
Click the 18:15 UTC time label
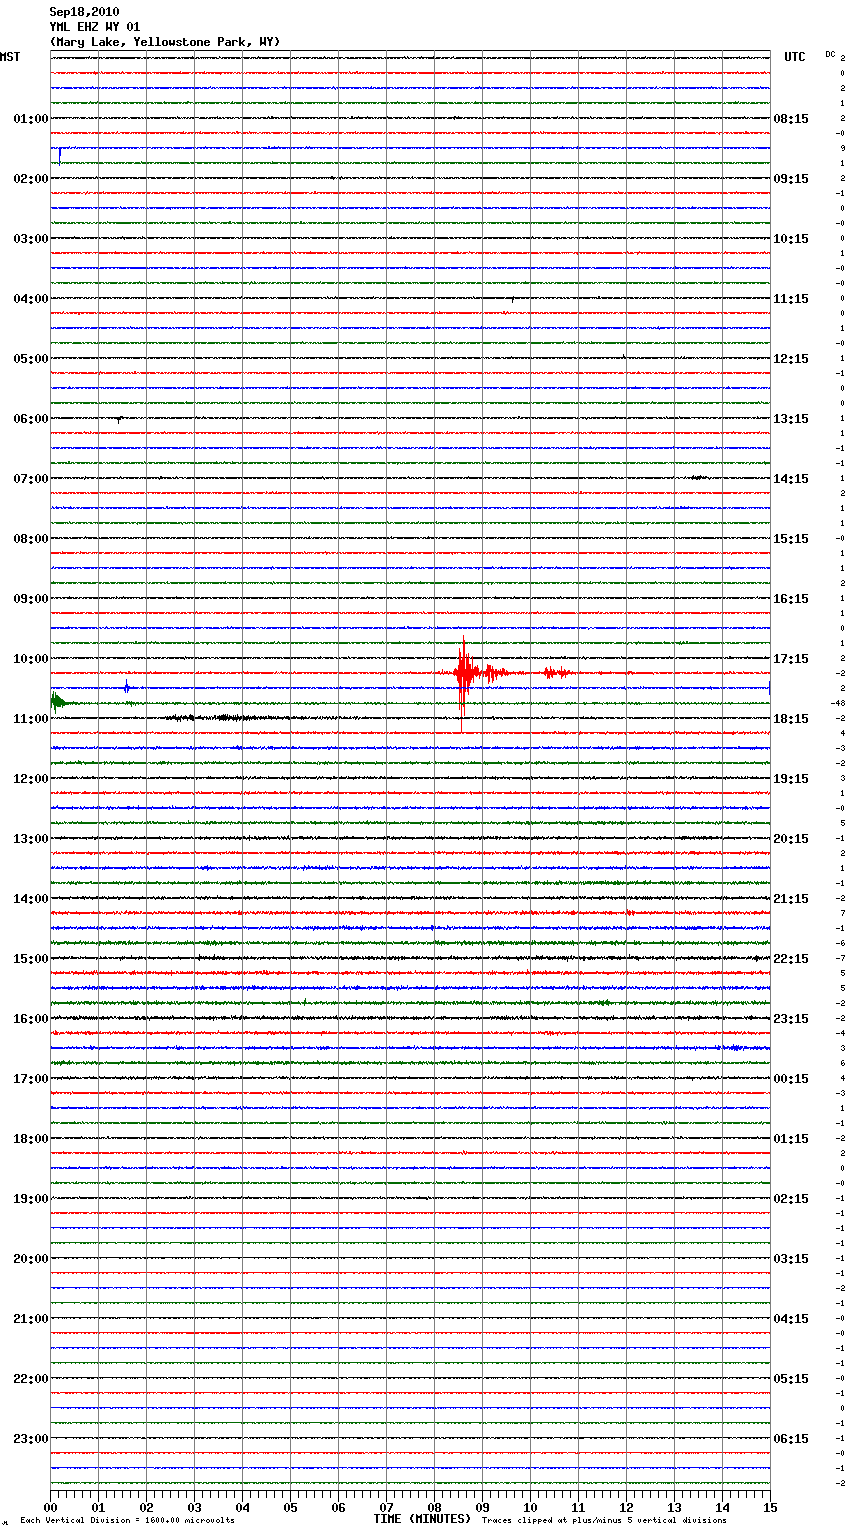[x=791, y=719]
